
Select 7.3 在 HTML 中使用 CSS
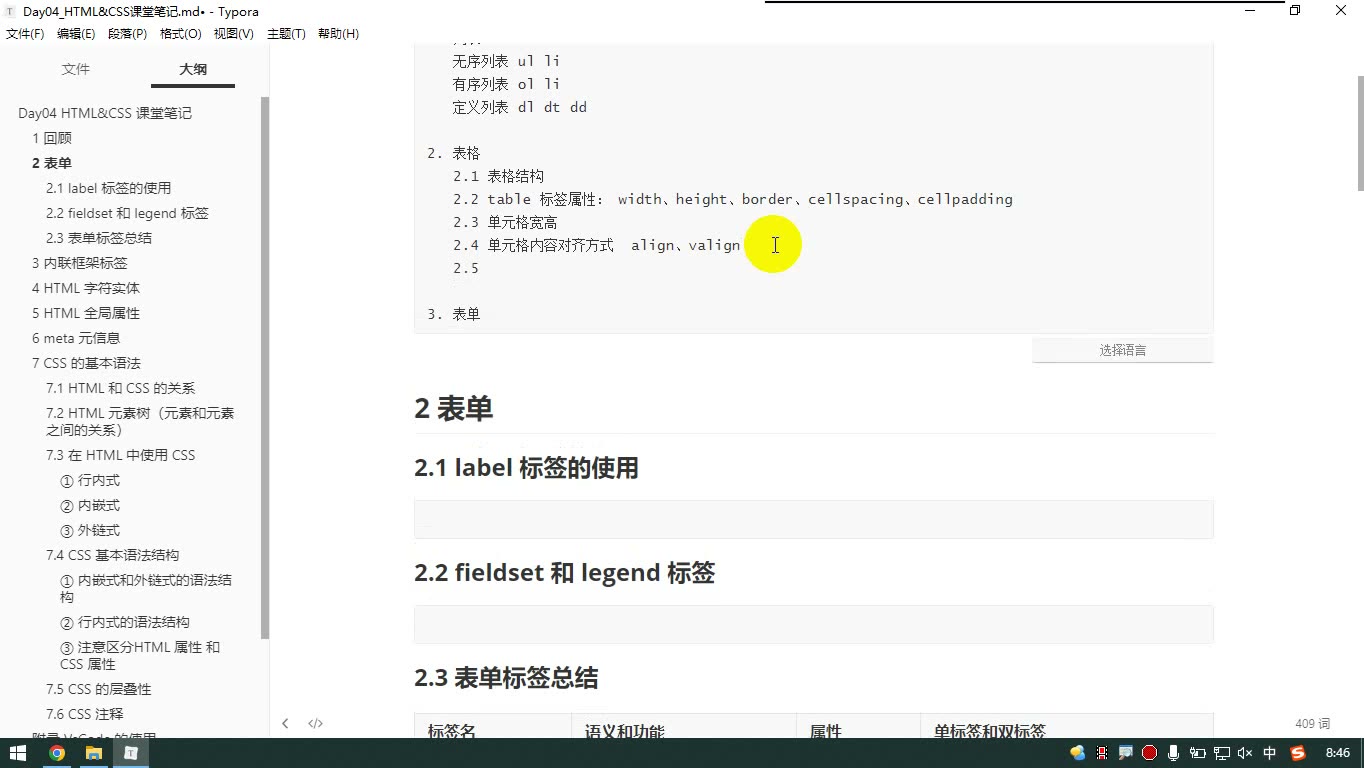121,455
